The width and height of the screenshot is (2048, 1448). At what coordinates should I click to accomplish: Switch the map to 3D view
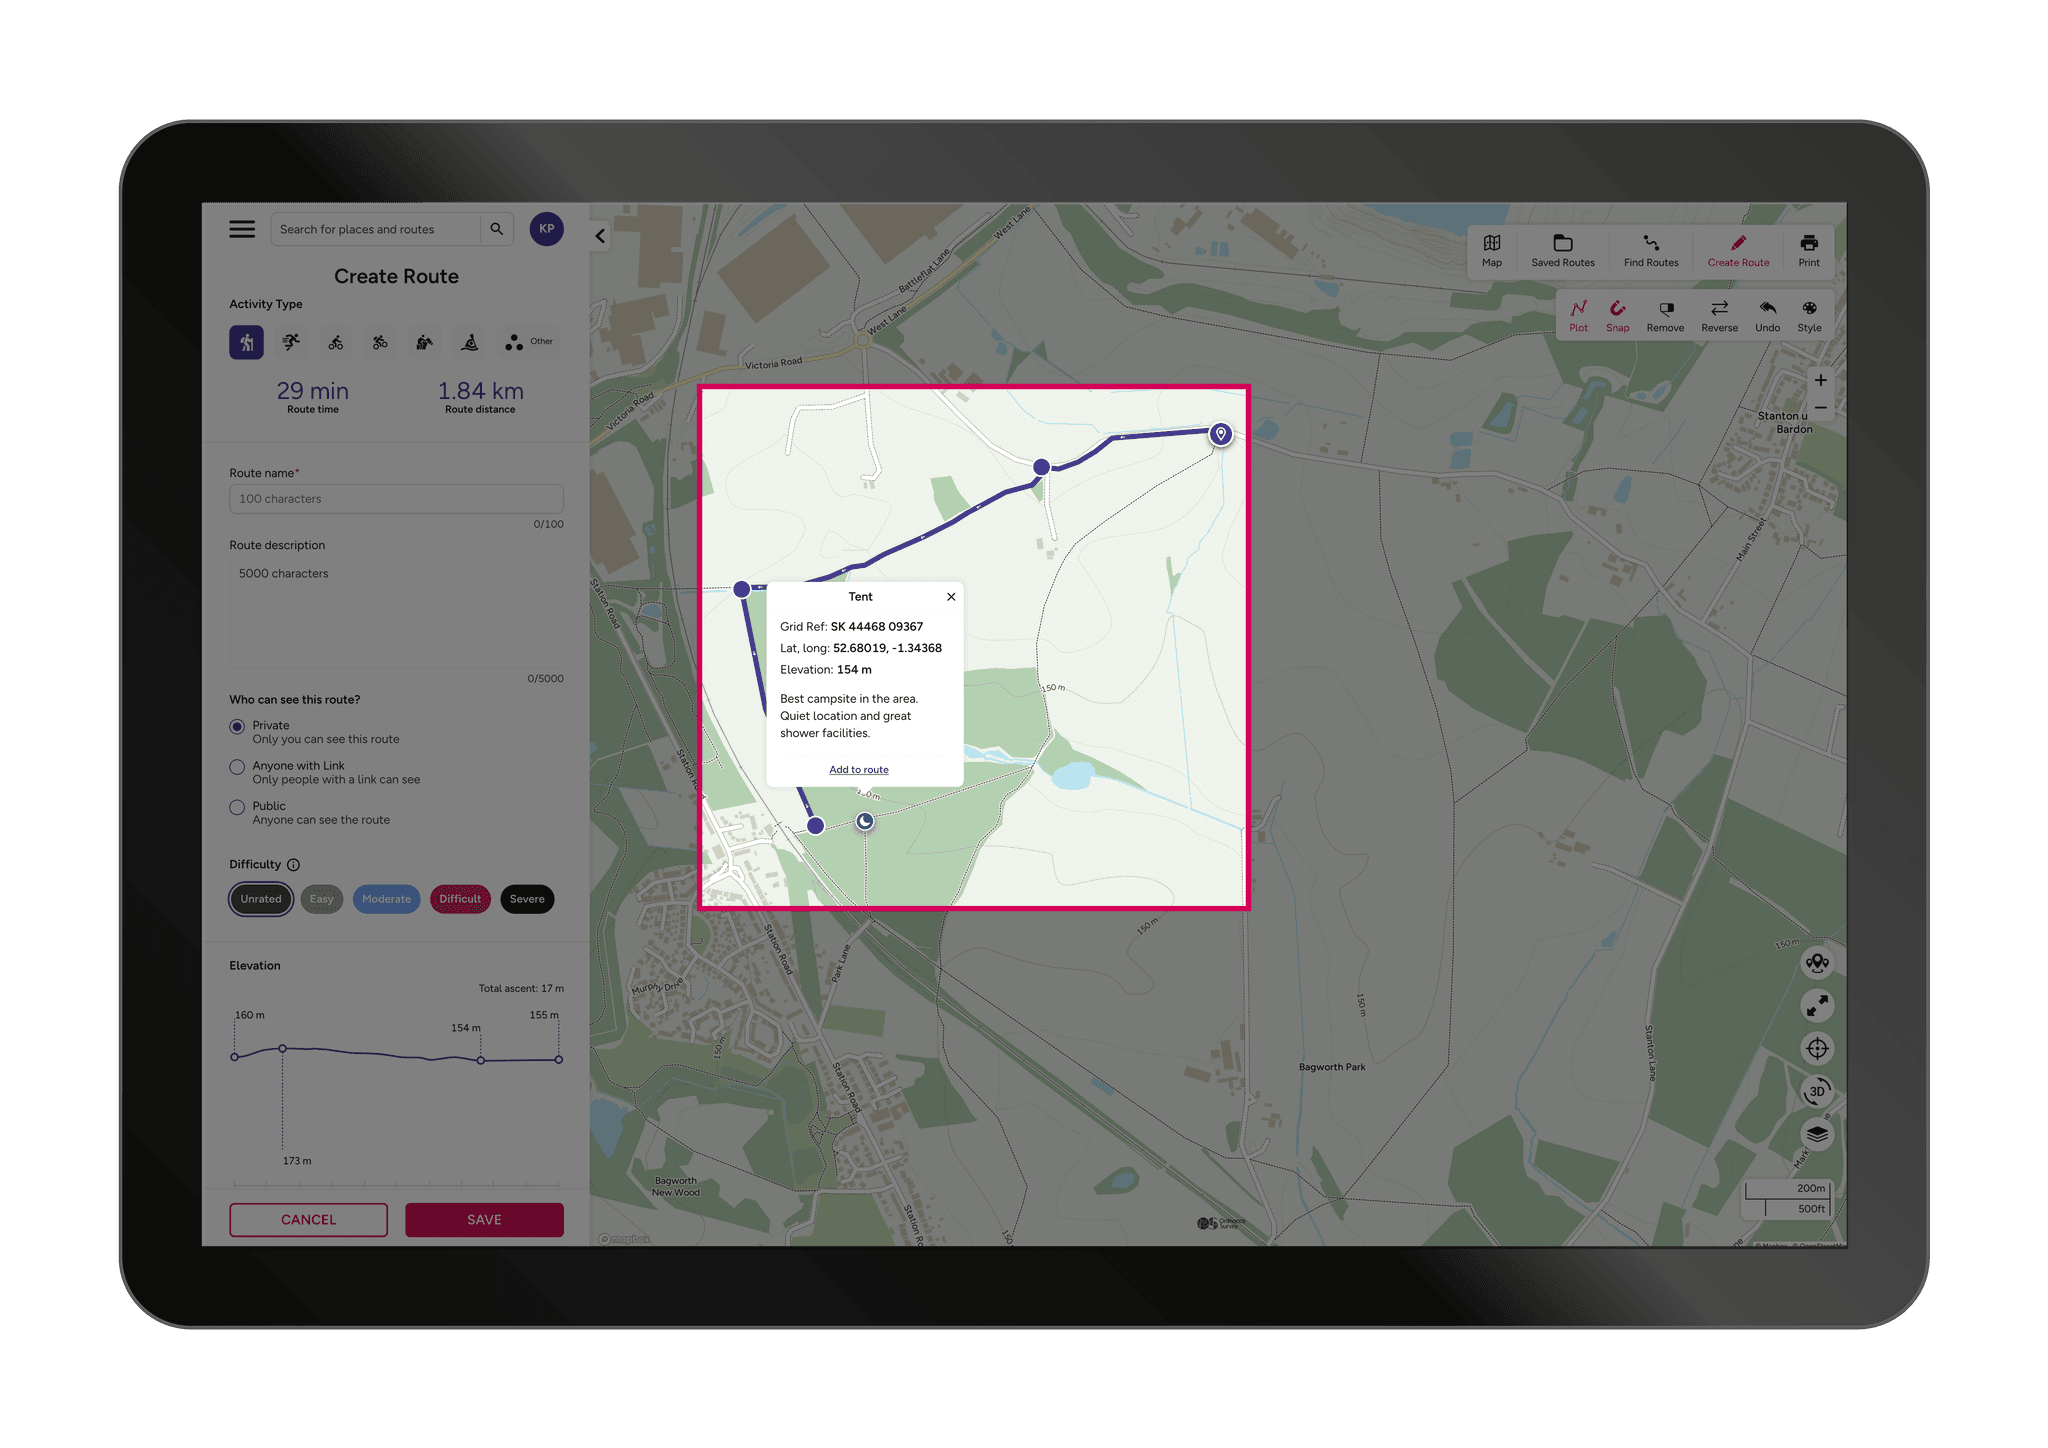point(1817,1091)
